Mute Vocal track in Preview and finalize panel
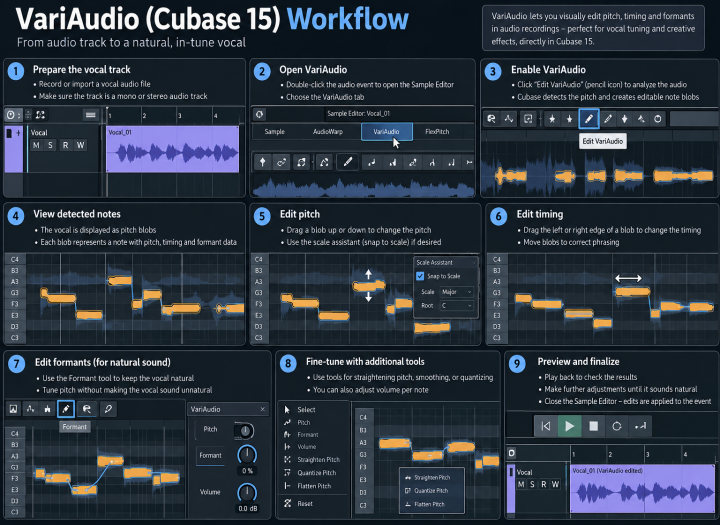Screen dimensions: 720x525 pos(521,485)
